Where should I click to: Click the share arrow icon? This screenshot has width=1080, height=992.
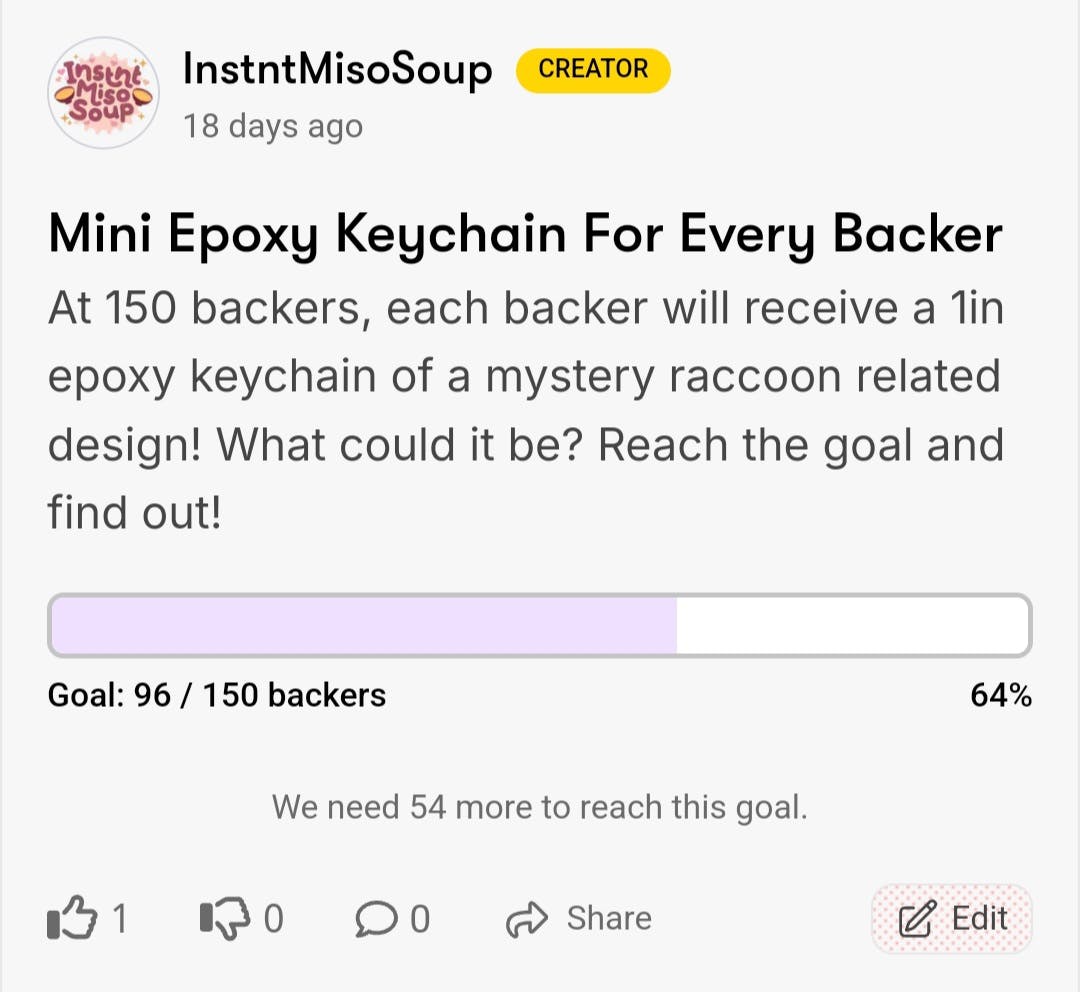[528, 919]
